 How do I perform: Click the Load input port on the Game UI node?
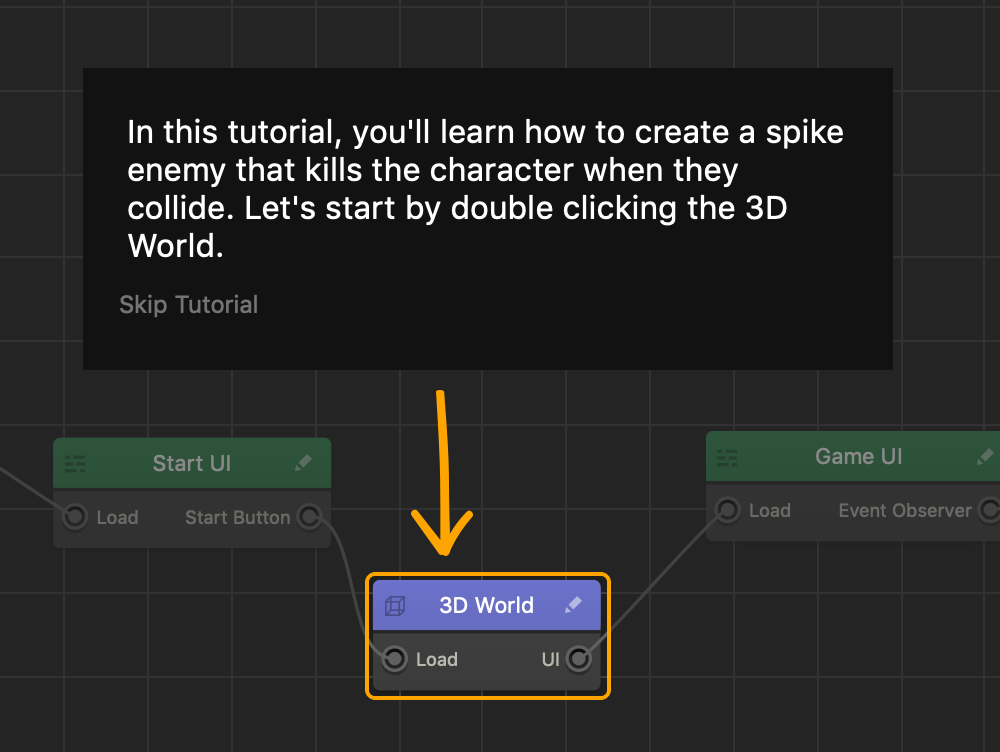click(x=726, y=510)
